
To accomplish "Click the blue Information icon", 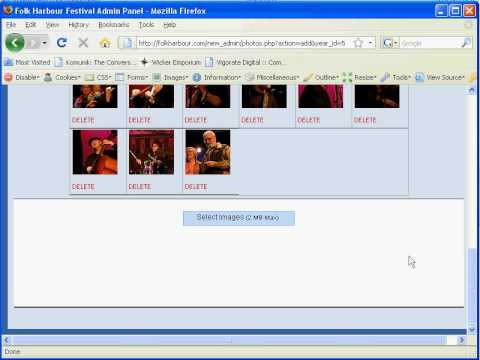I will coord(197,77).
